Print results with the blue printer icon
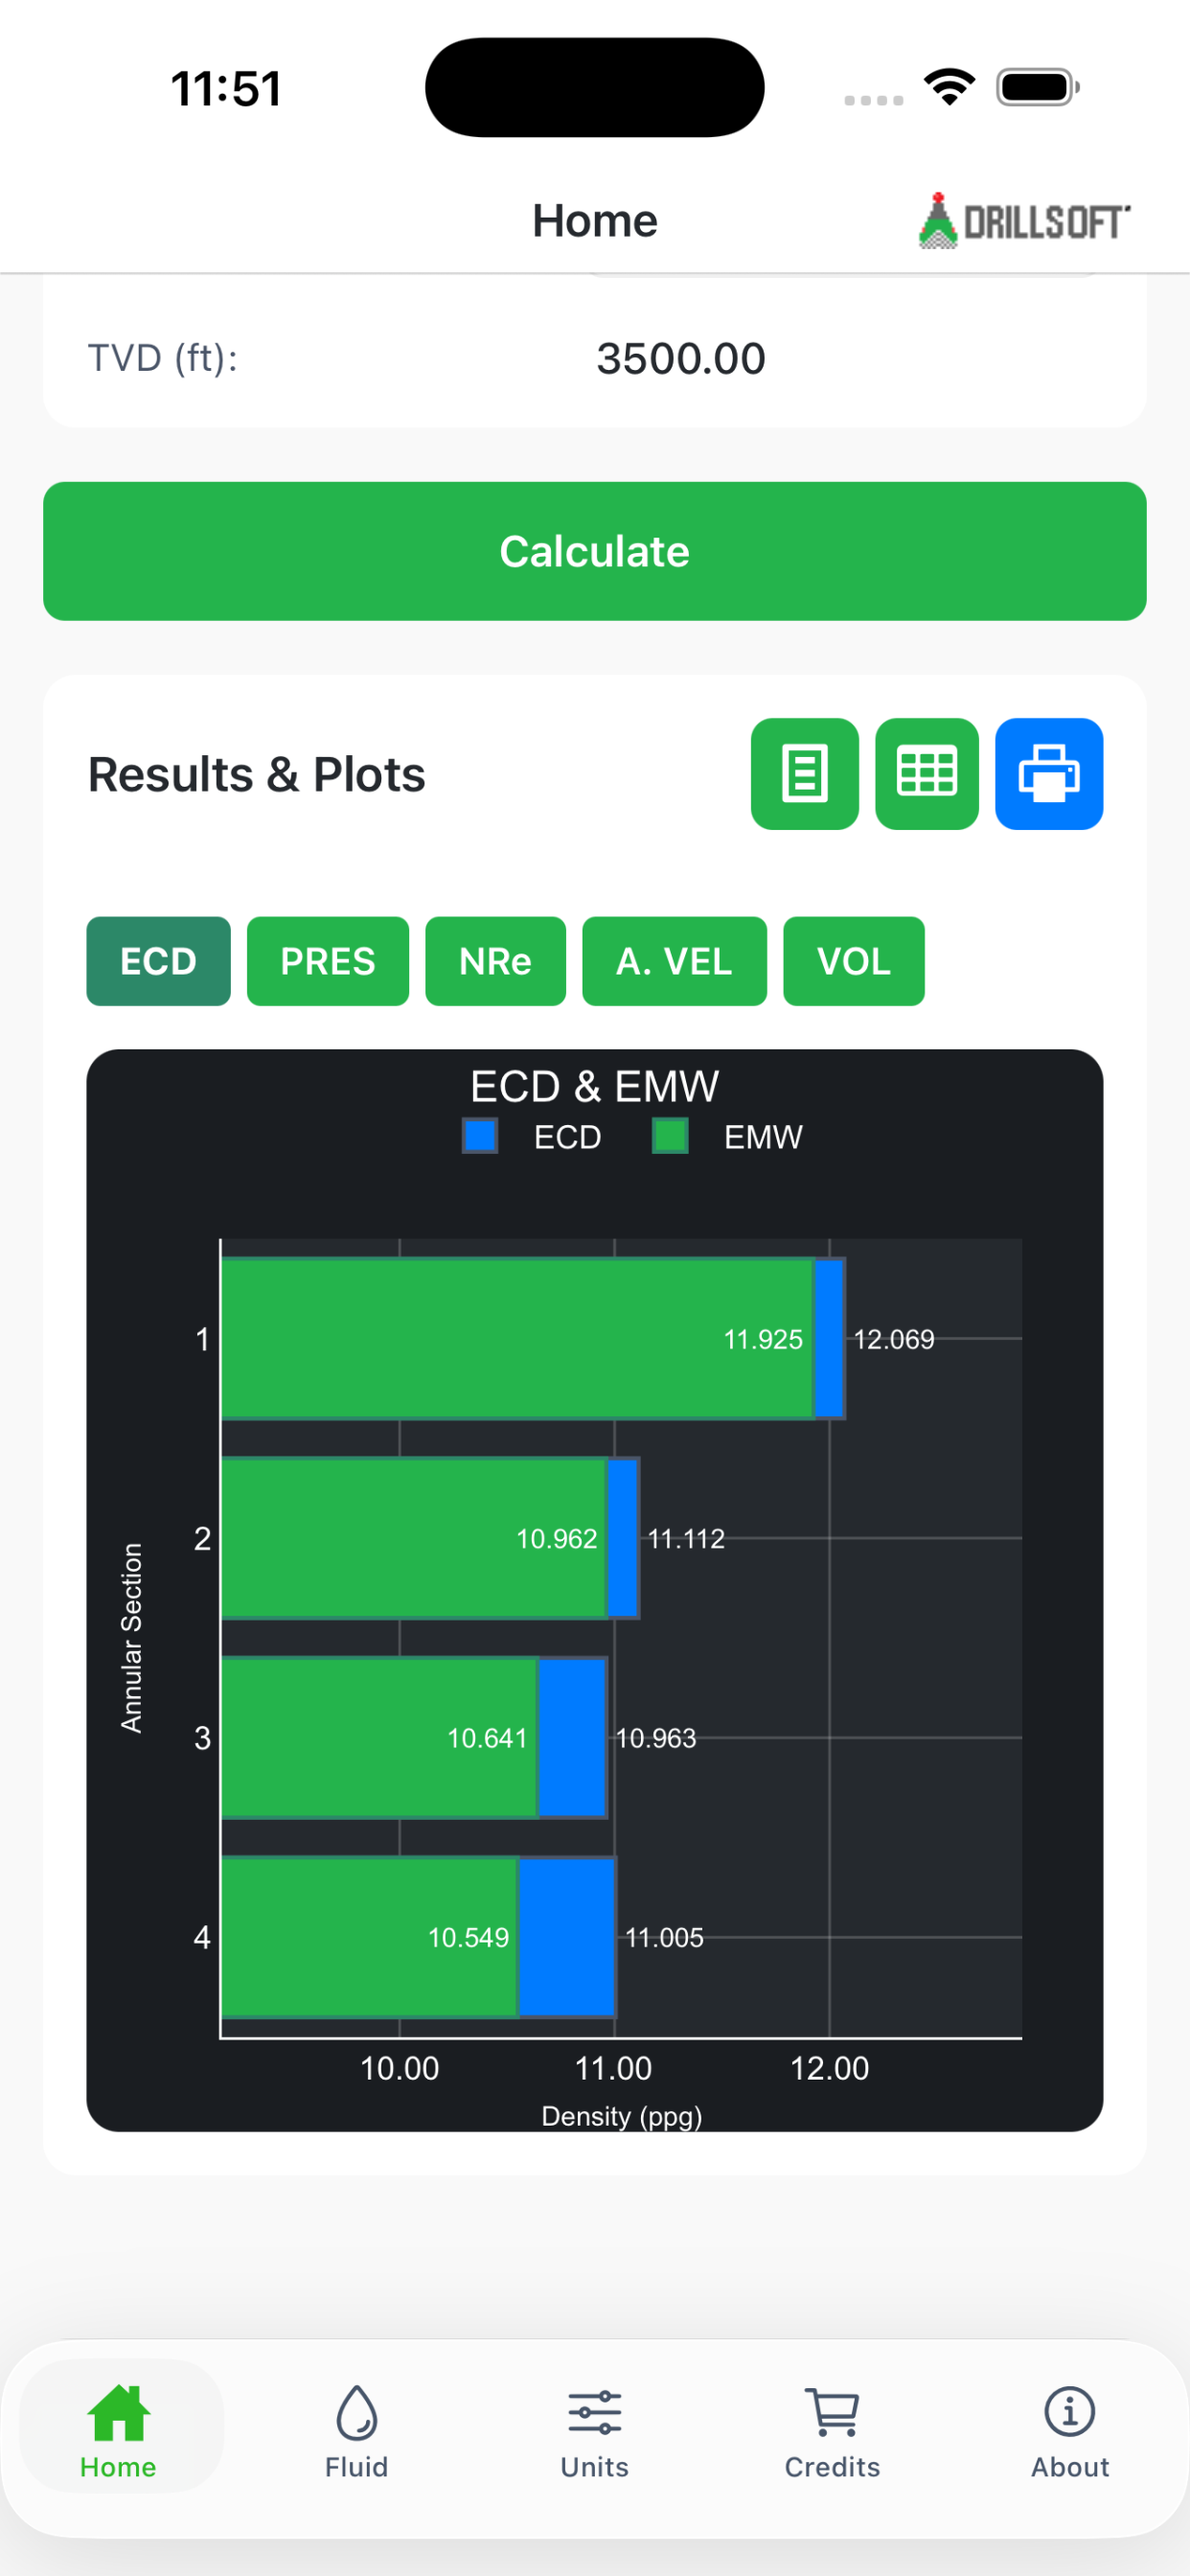Screen dimensions: 1190x2576 [x=1048, y=773]
